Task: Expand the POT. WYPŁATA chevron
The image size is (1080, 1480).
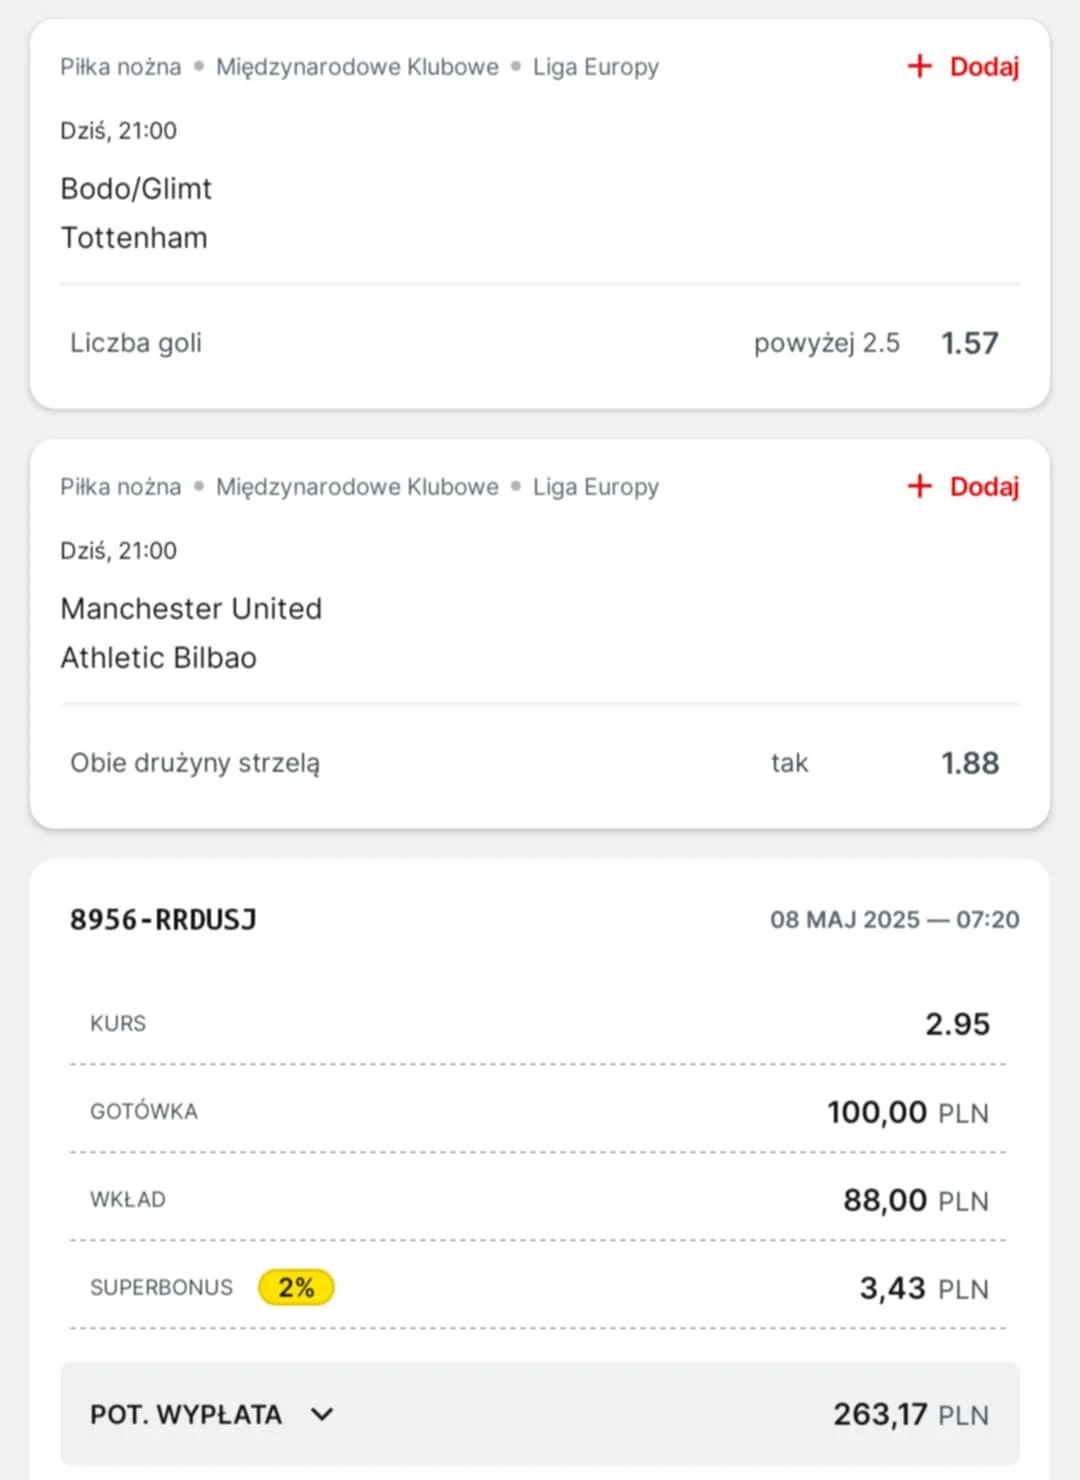Action: click(x=322, y=1414)
